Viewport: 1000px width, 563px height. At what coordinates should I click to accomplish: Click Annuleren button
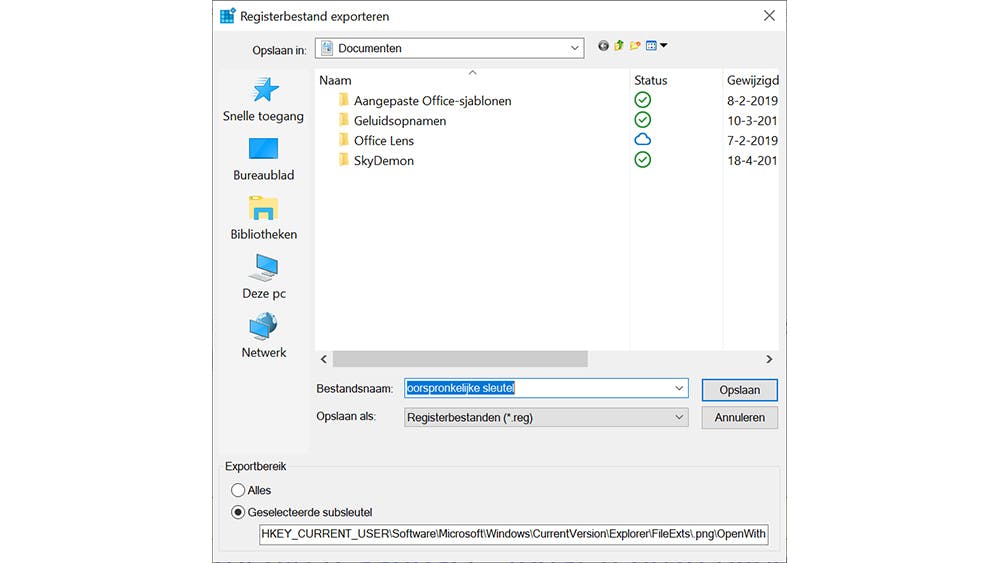point(739,418)
